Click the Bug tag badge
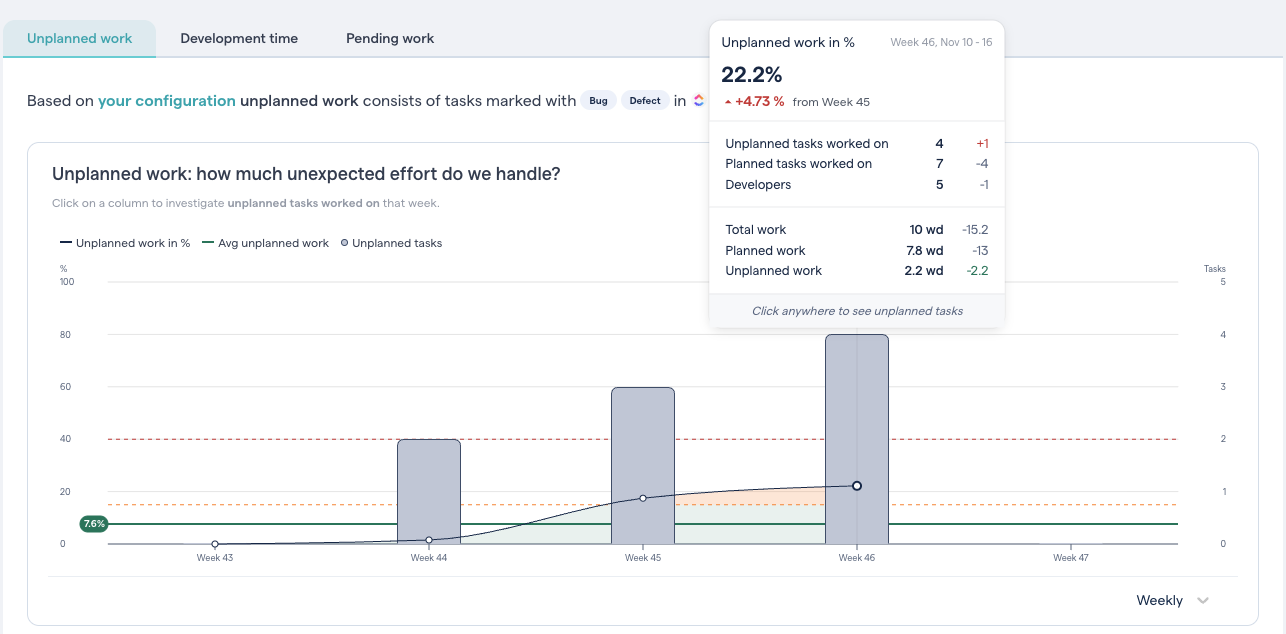 point(598,100)
